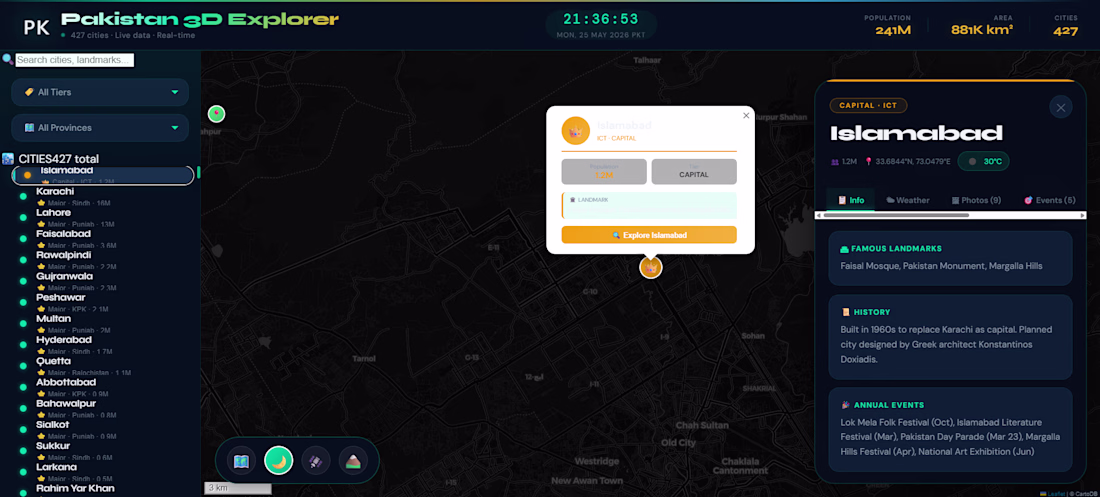The height and width of the screenshot is (497, 1100).
Task: Click the Leaflet attribution link
Action: pyautogui.click(x=1053, y=493)
